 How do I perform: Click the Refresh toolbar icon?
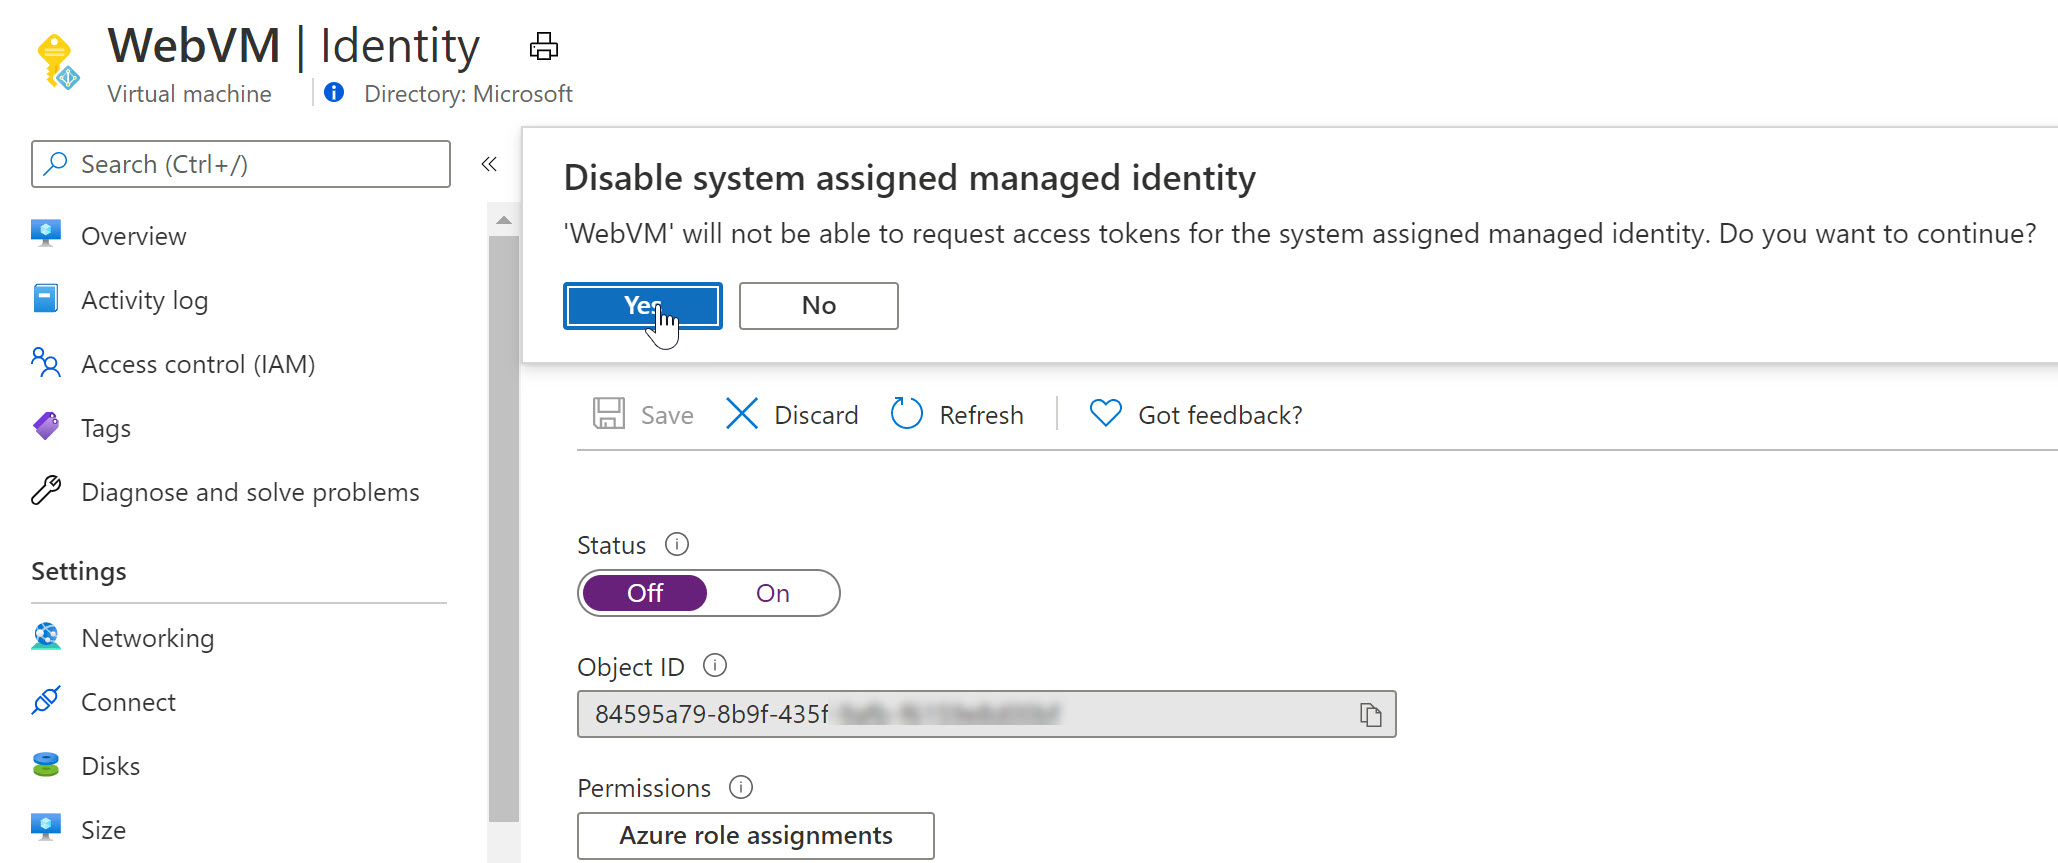[907, 414]
